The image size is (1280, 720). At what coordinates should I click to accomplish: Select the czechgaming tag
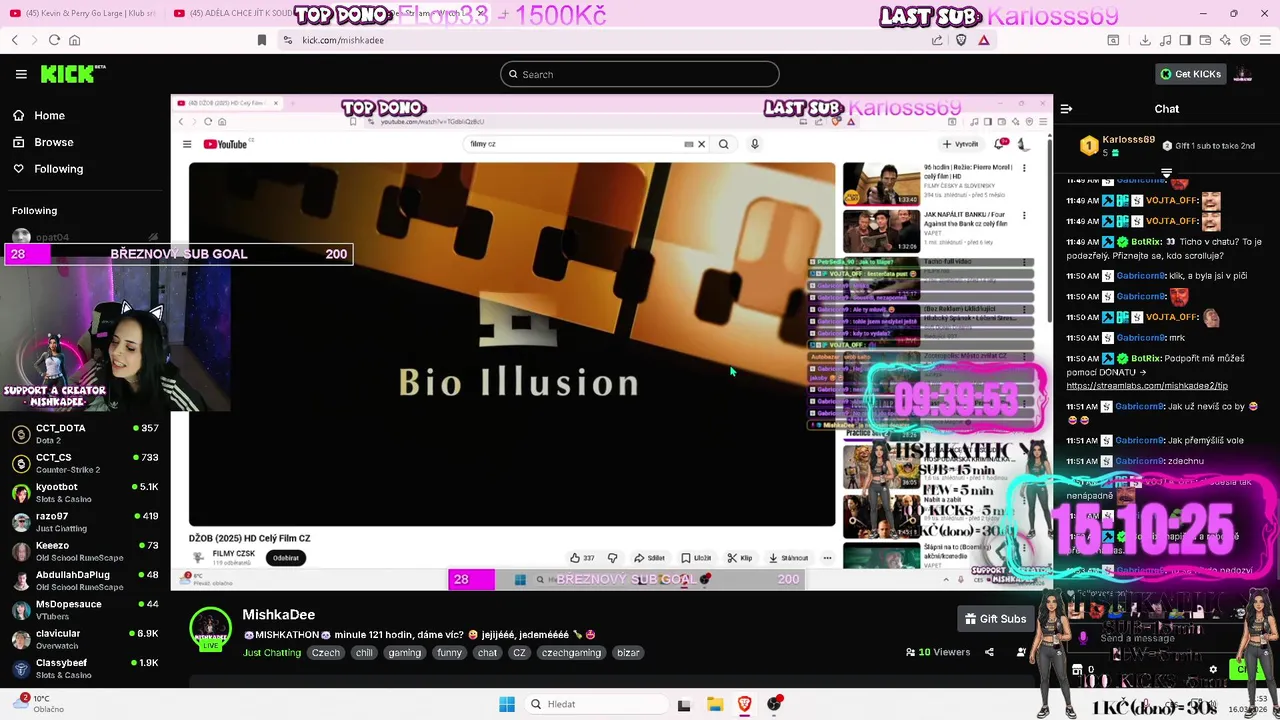(571, 653)
